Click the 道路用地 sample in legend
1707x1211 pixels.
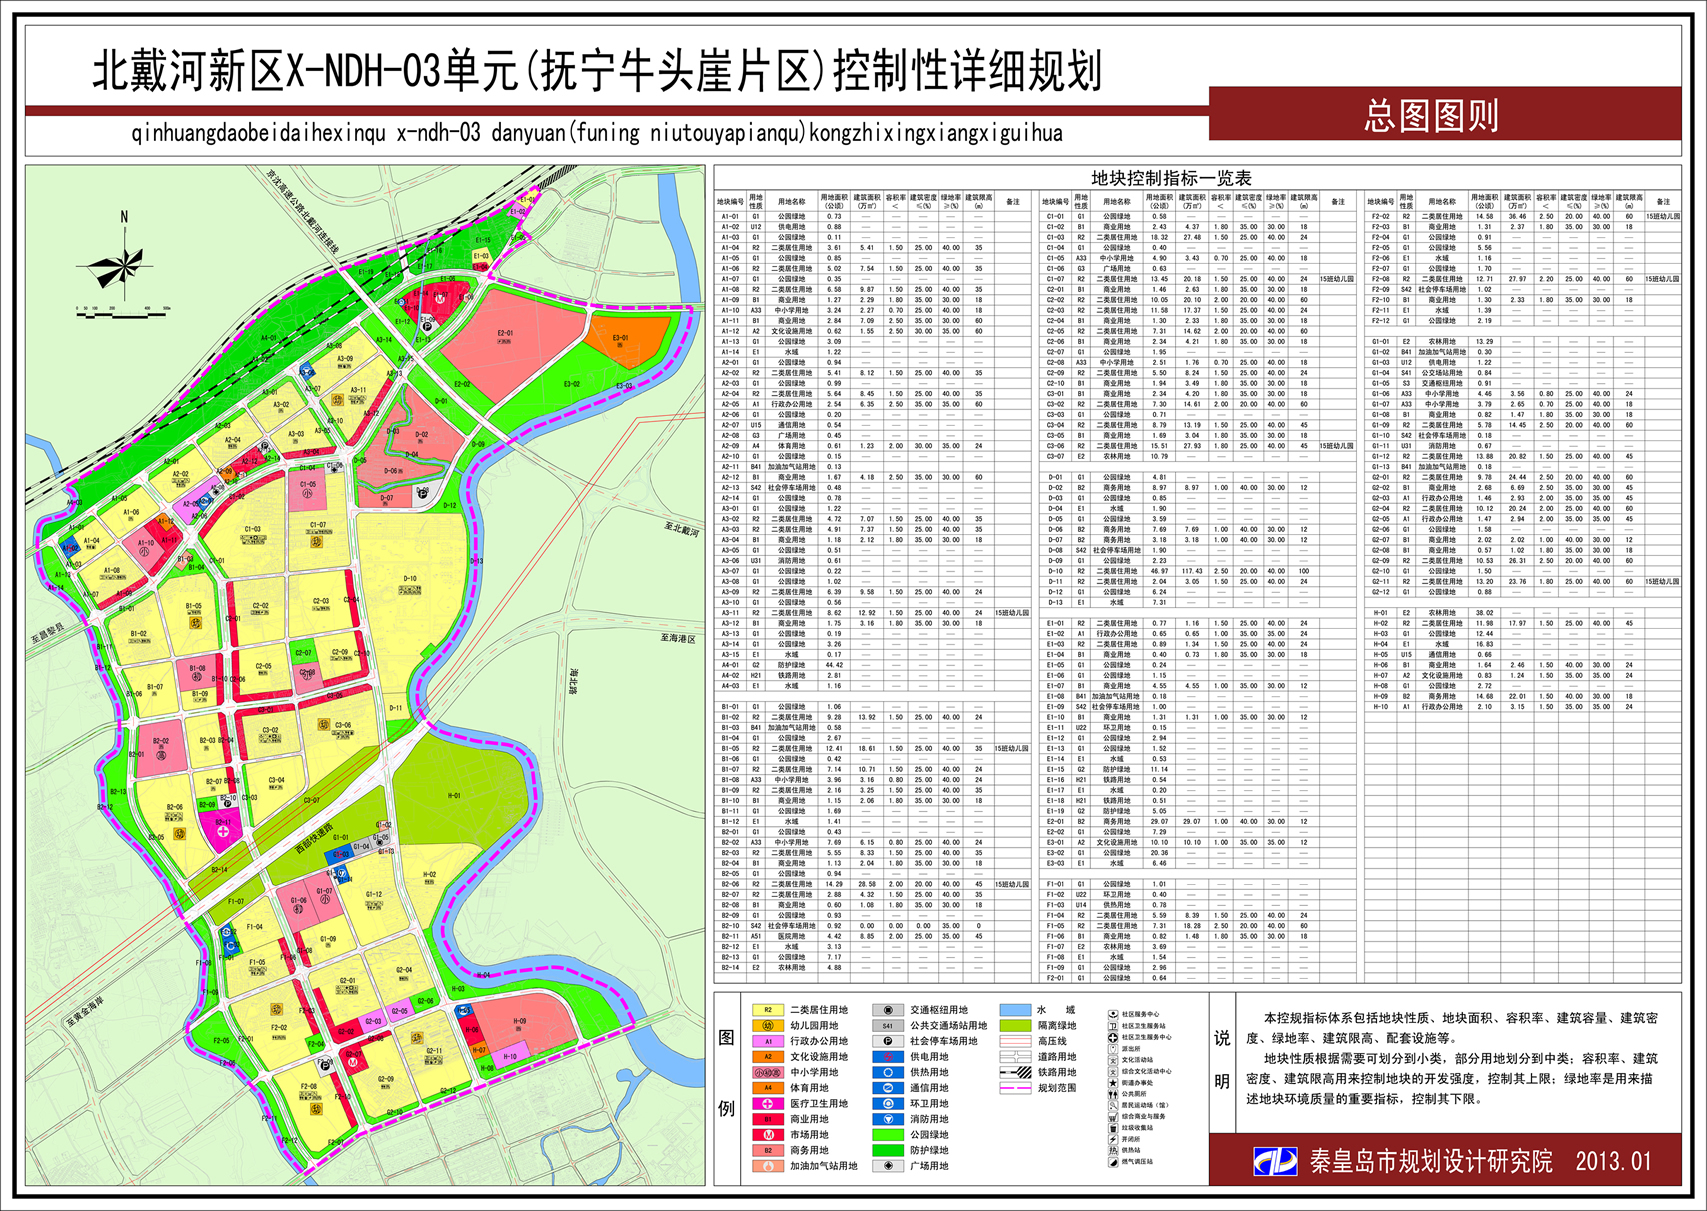coord(1015,1057)
